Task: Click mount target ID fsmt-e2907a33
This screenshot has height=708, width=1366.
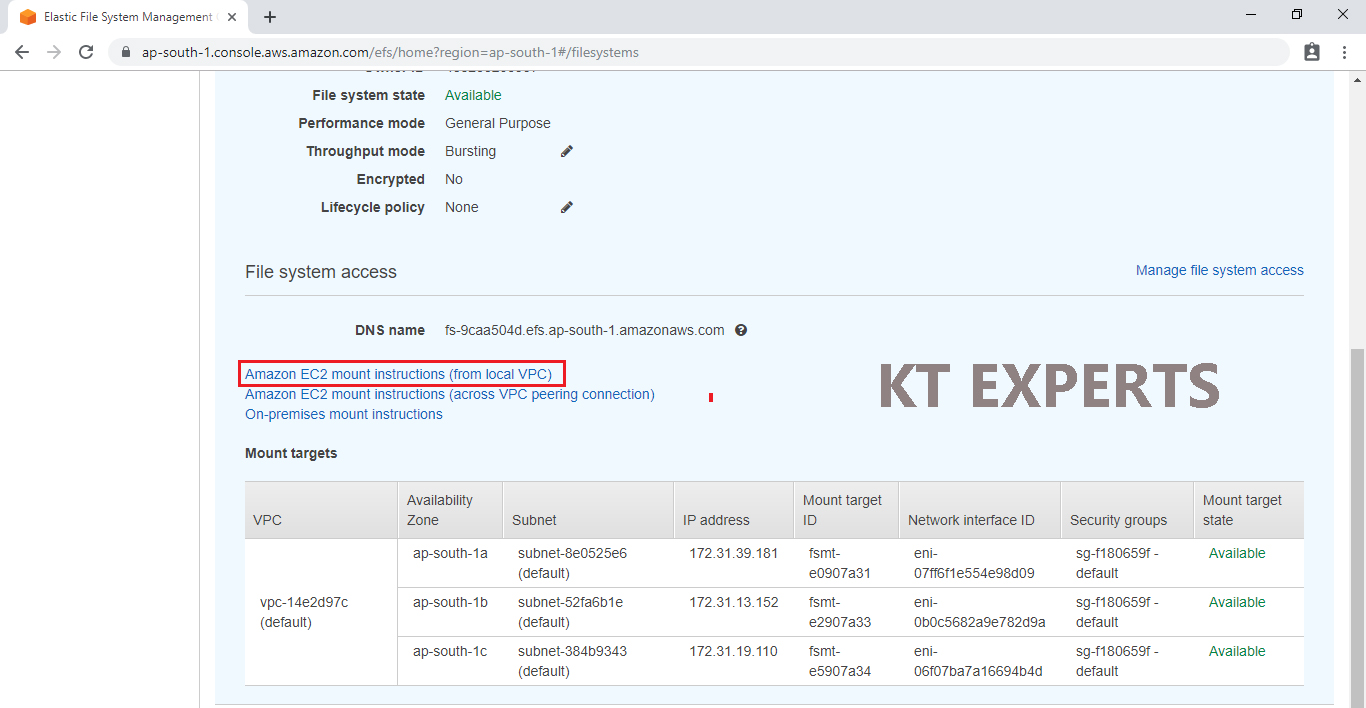Action: (x=840, y=612)
